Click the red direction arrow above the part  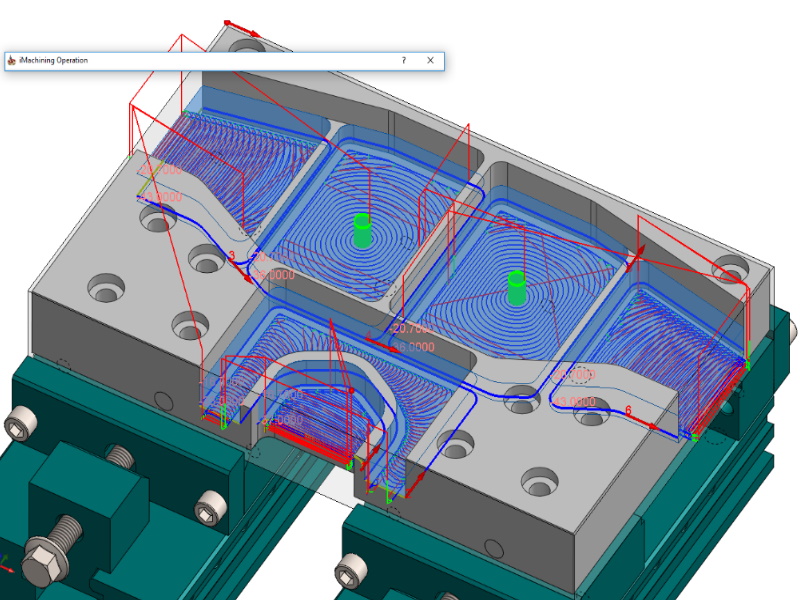[242, 27]
